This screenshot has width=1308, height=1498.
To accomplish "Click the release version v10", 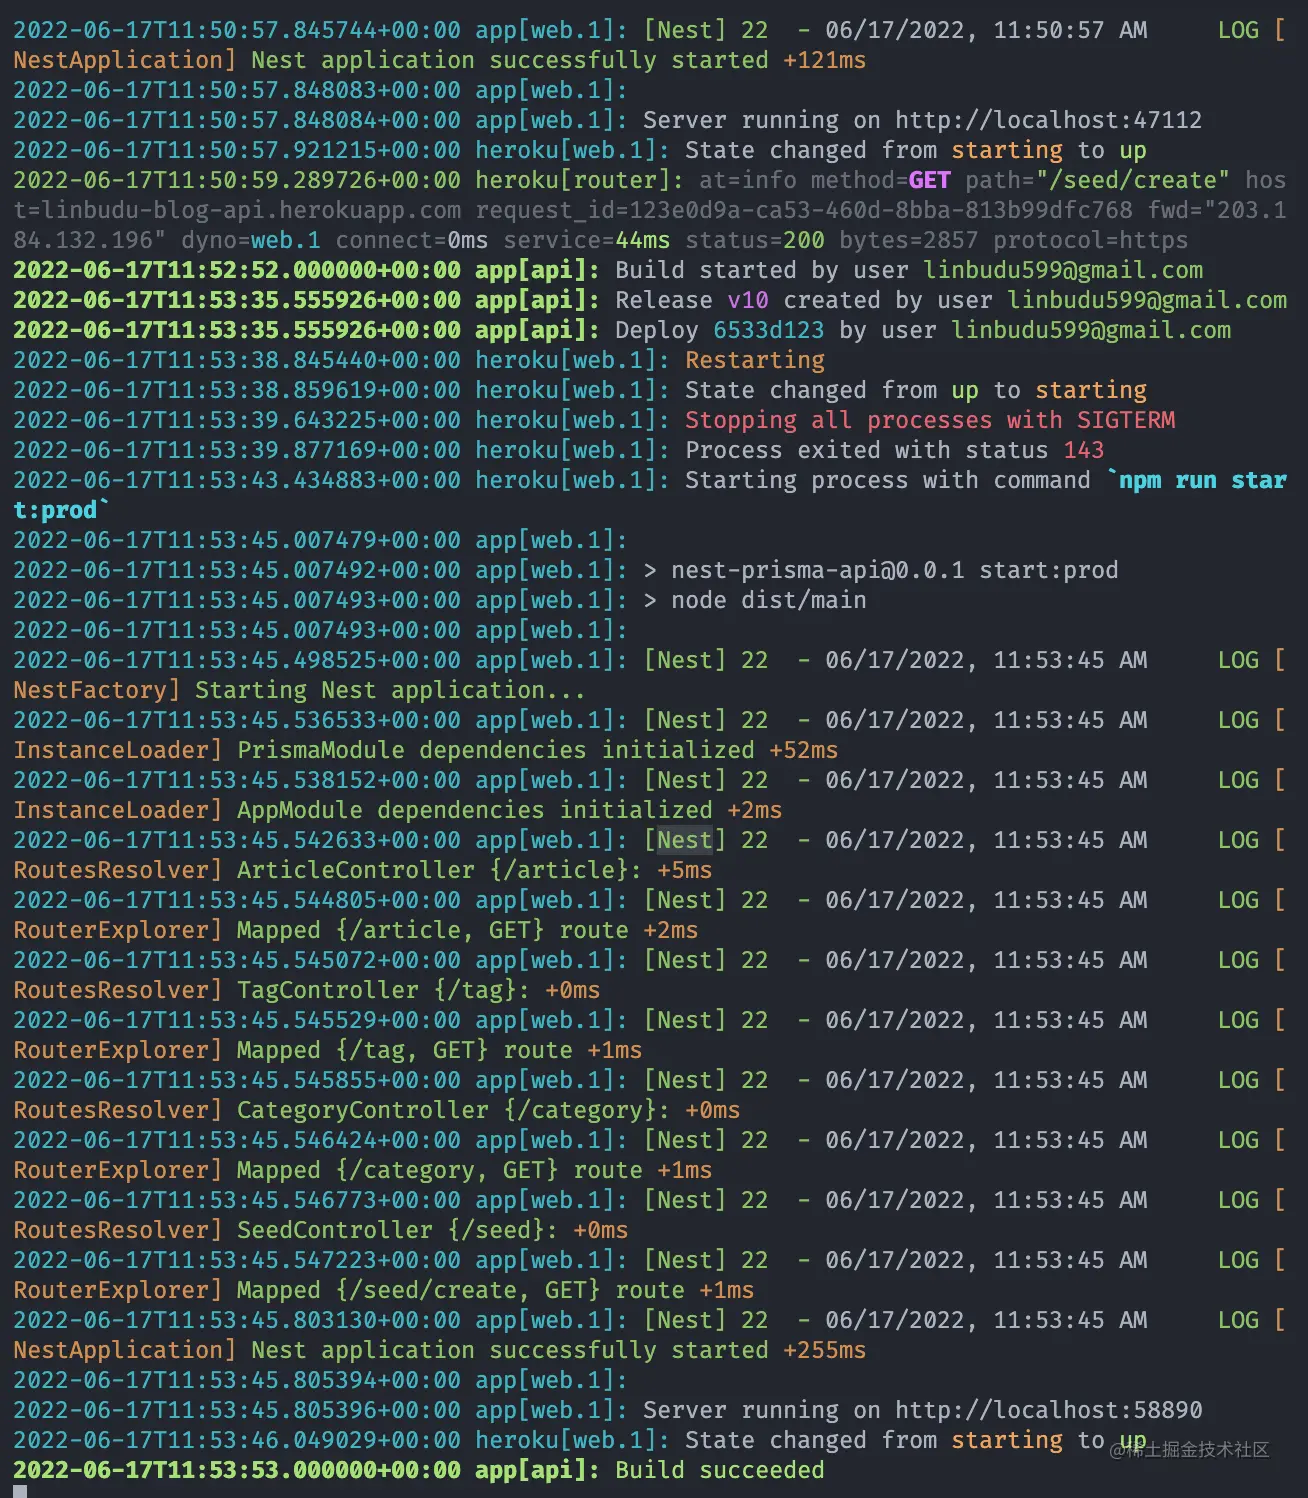I will (x=748, y=300).
